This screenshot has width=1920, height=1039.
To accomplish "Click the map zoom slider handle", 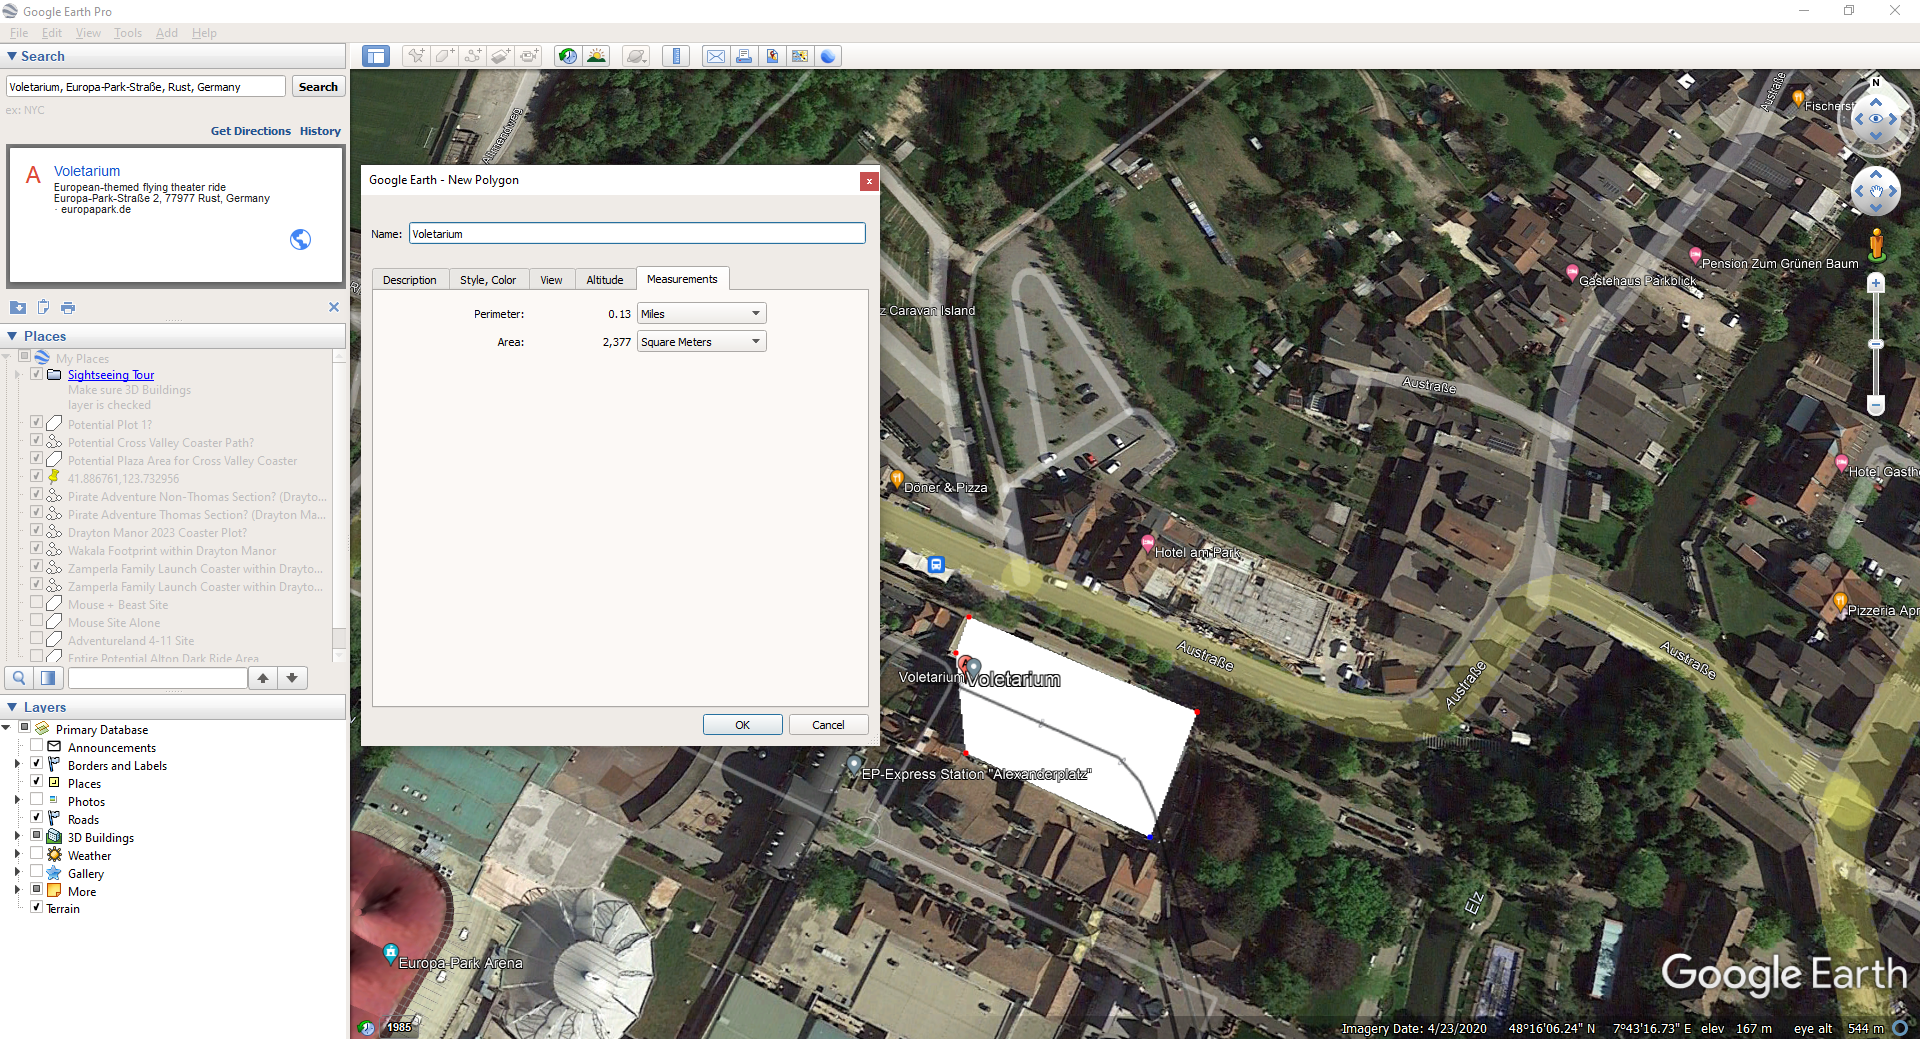I will [x=1876, y=344].
